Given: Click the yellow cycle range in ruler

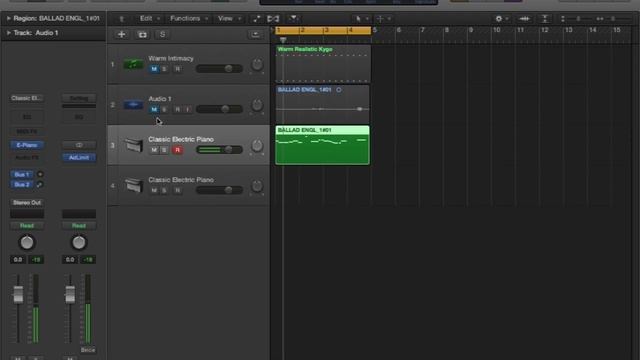Looking at the screenshot, I should (x=323, y=30).
